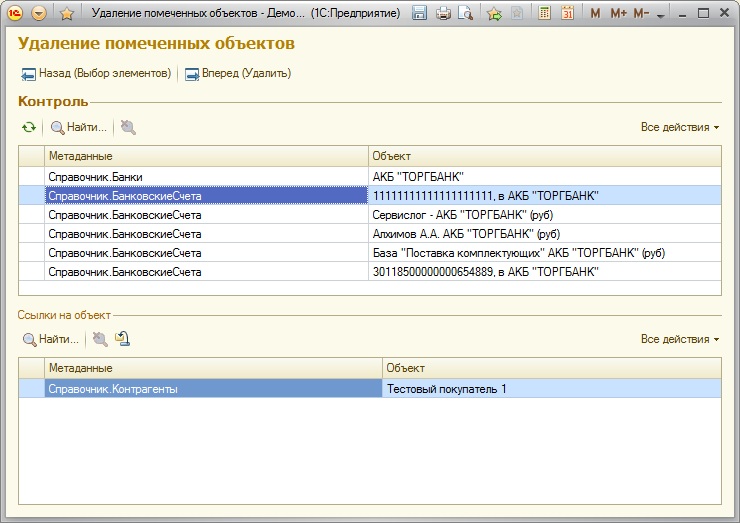Click Назад (Выбор элементов) button
Screen dimensions: 740x523
click(x=97, y=73)
